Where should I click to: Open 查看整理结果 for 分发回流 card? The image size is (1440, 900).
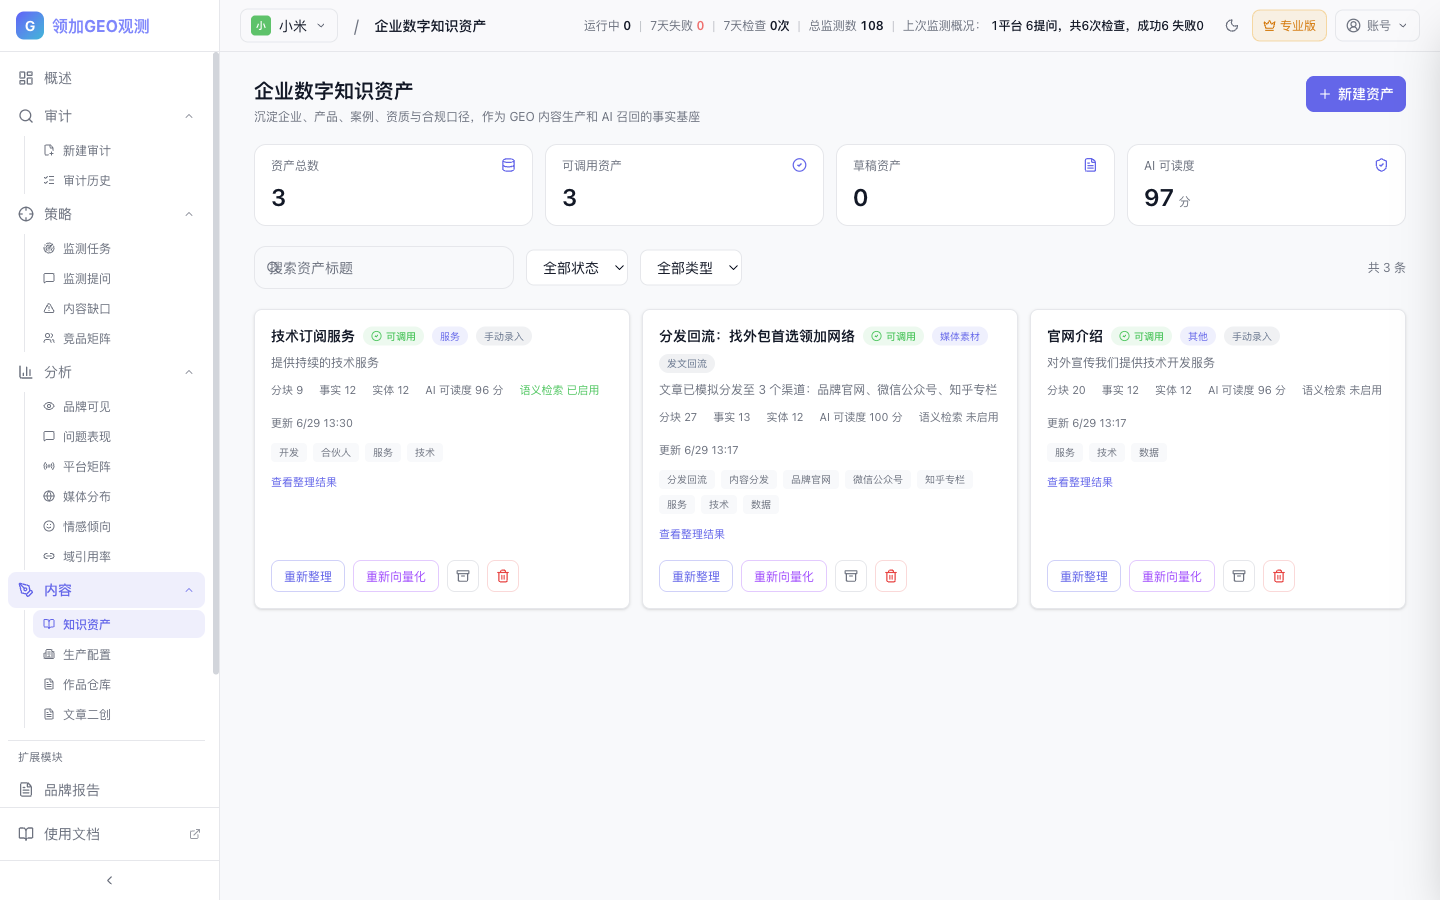click(x=692, y=534)
